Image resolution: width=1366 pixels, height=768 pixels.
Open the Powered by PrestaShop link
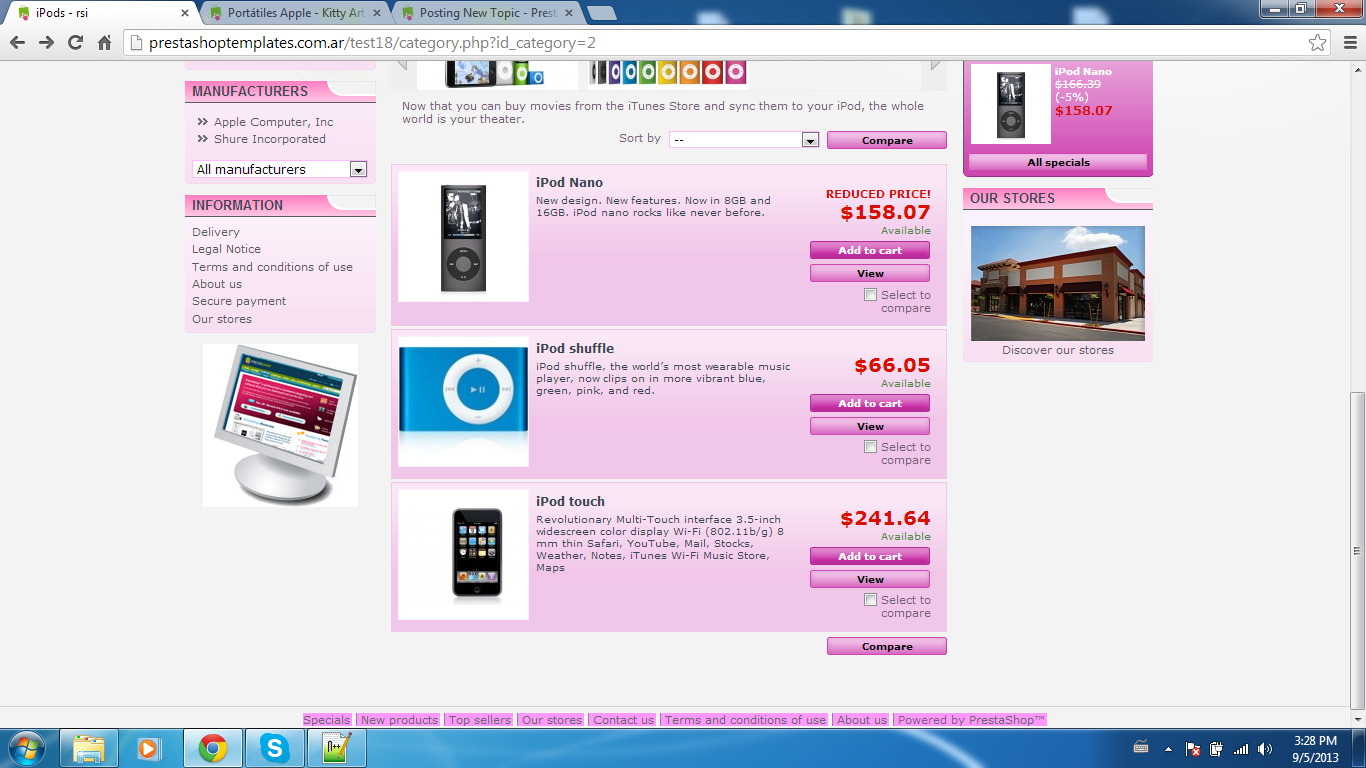click(x=972, y=720)
